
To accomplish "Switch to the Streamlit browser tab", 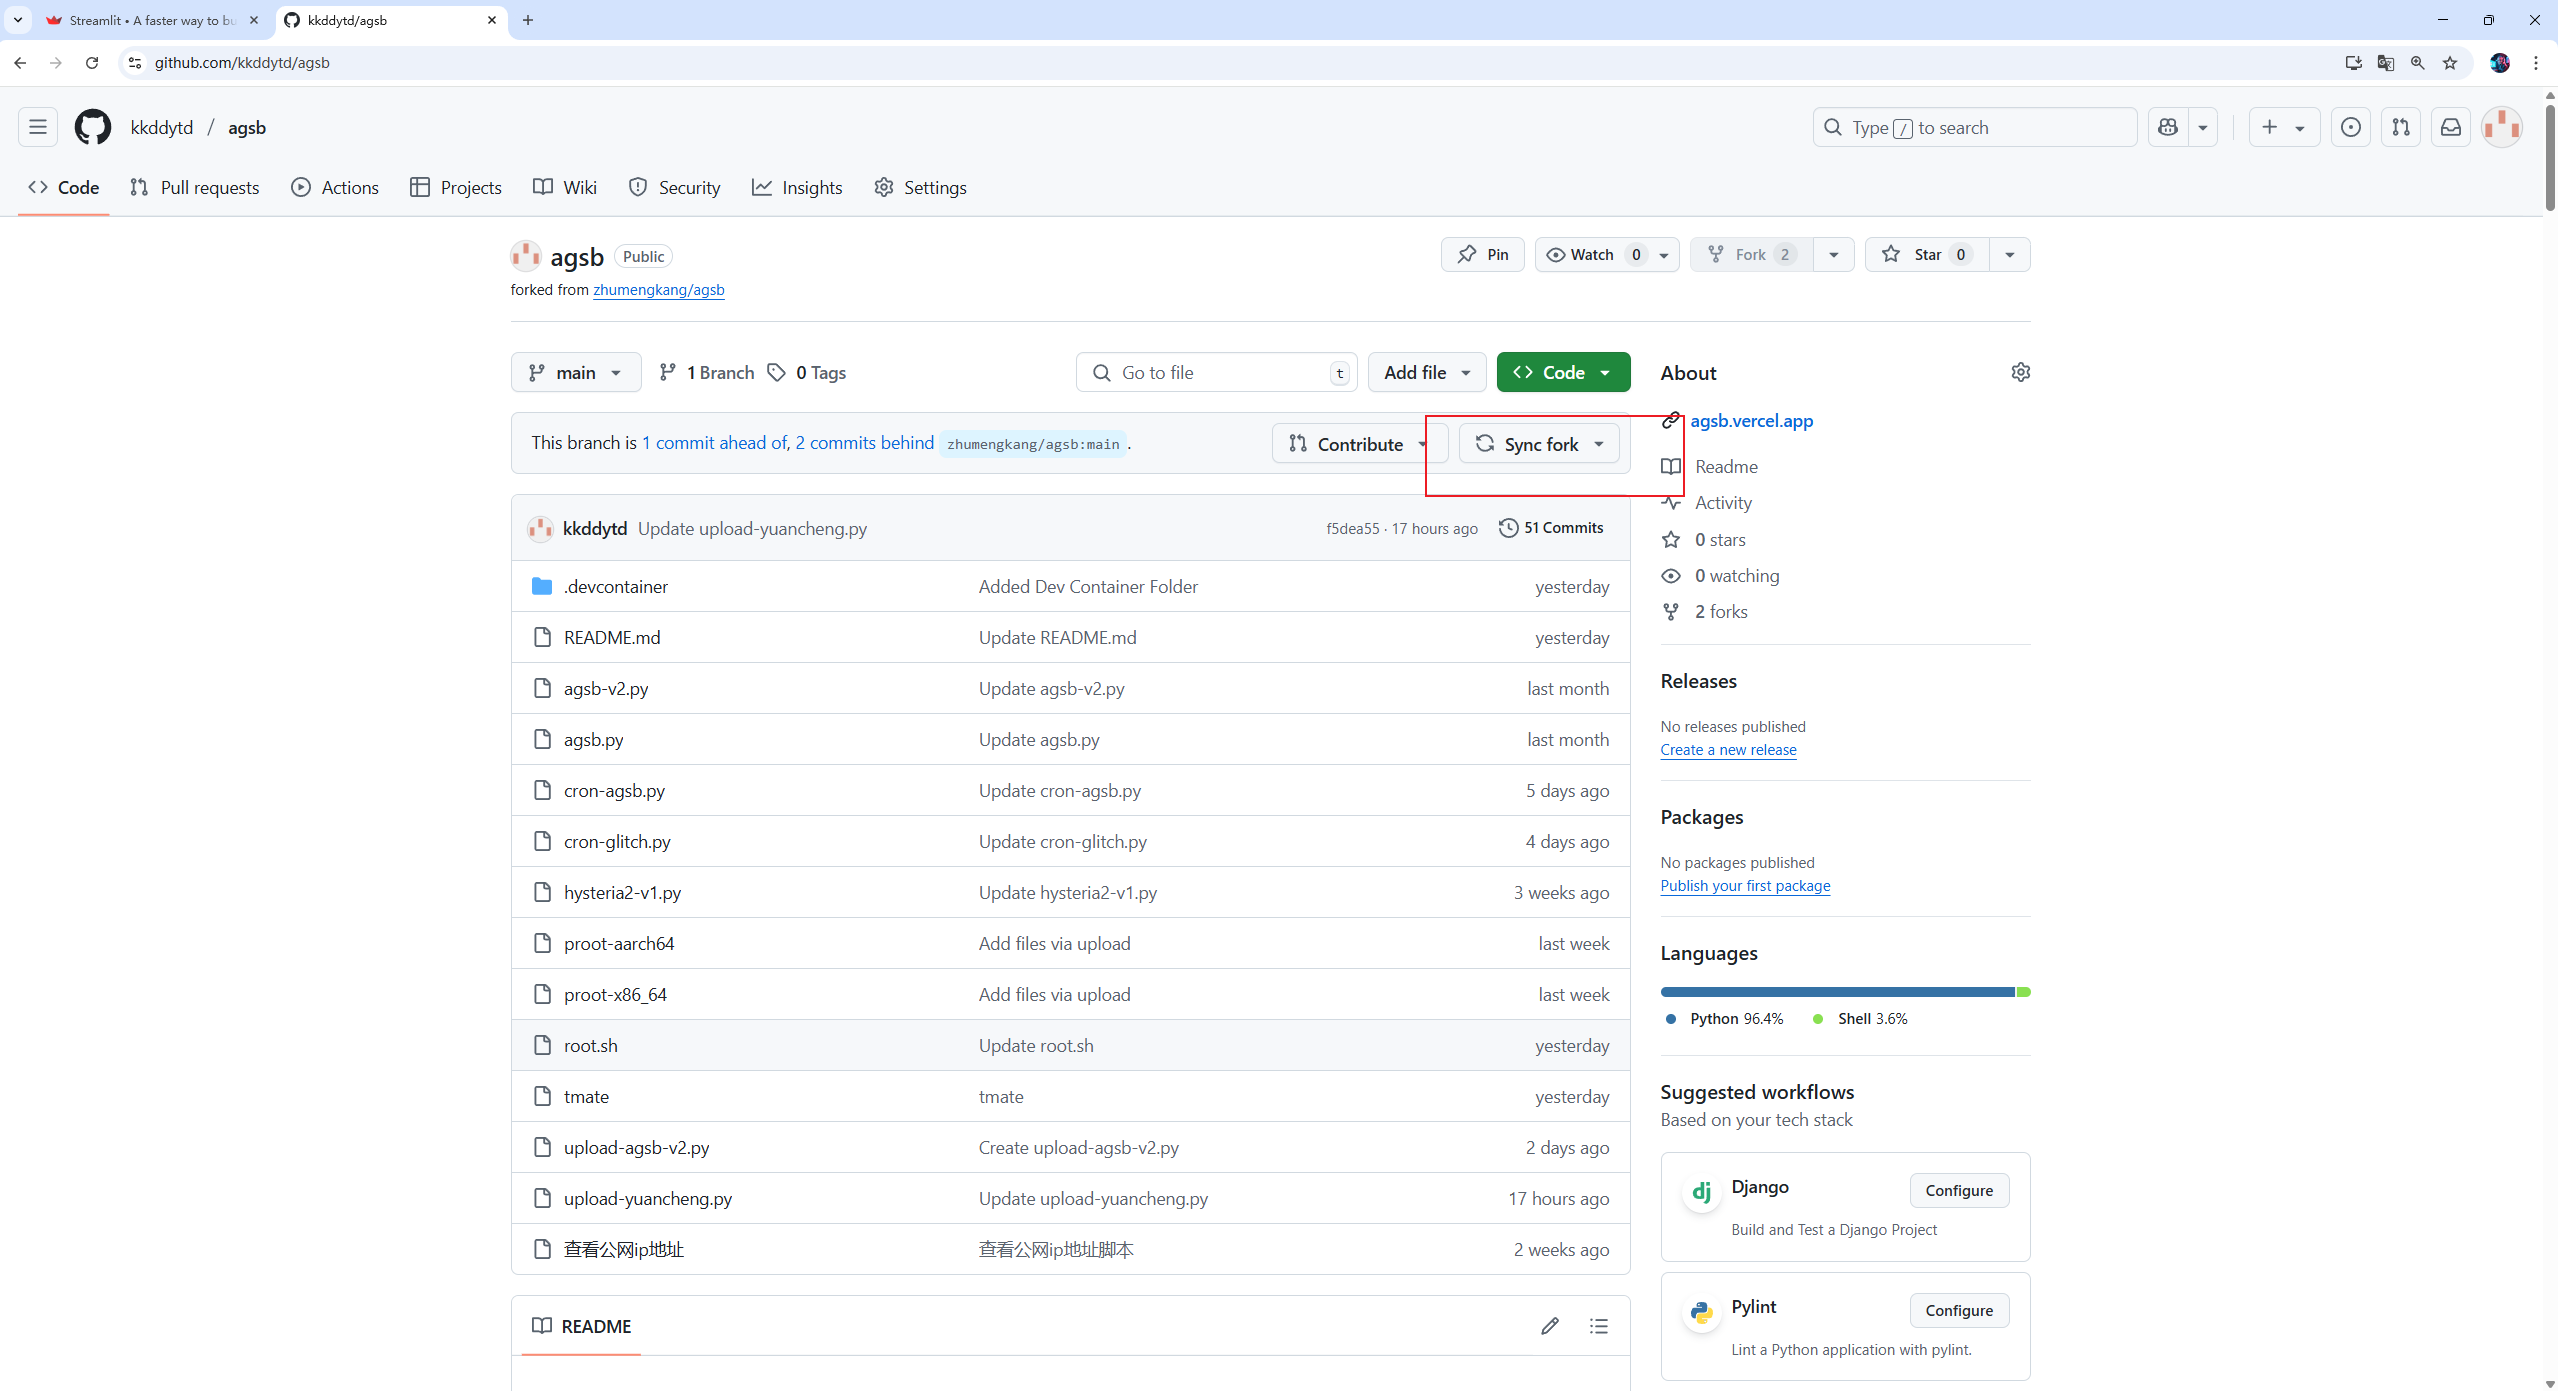I will 152,20.
